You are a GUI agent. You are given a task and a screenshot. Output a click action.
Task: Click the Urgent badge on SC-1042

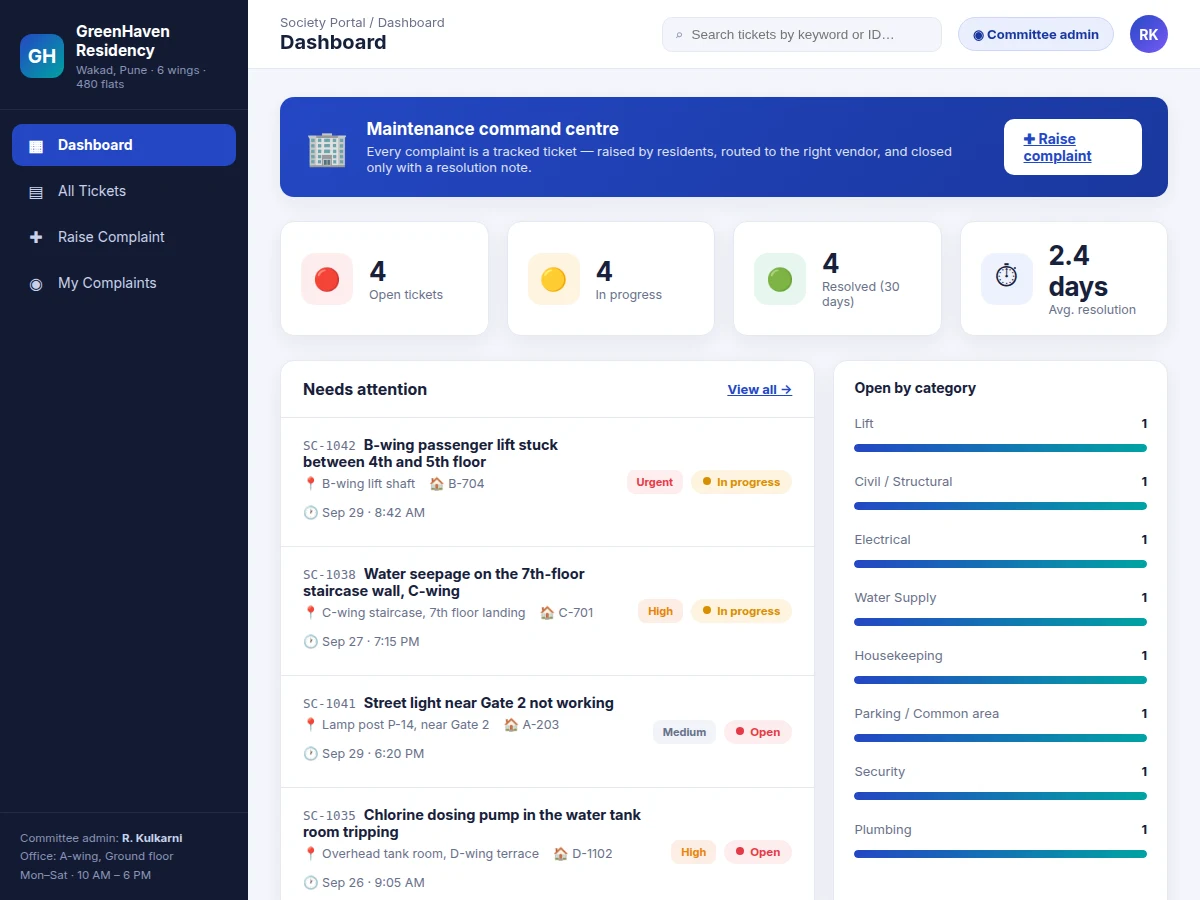[655, 482]
